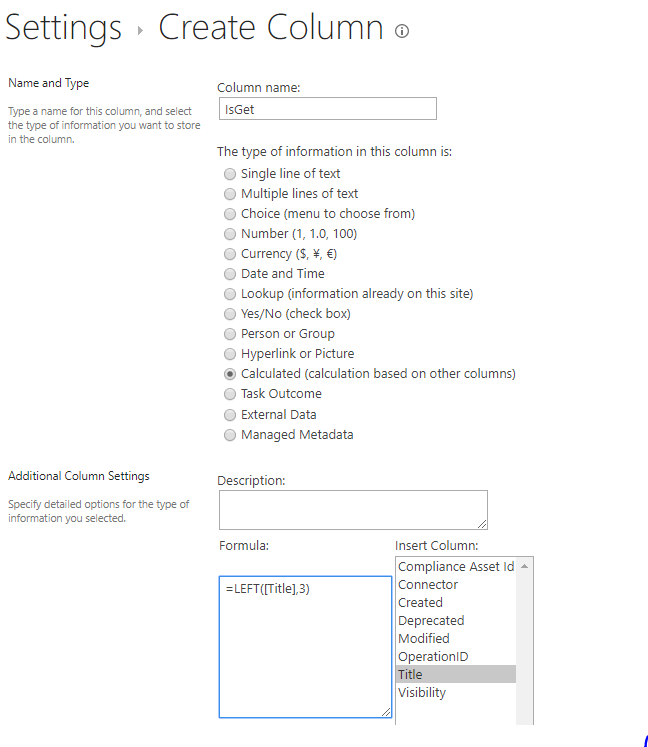Select Single line of text type
This screenshot has height=747, width=648.
230,174
